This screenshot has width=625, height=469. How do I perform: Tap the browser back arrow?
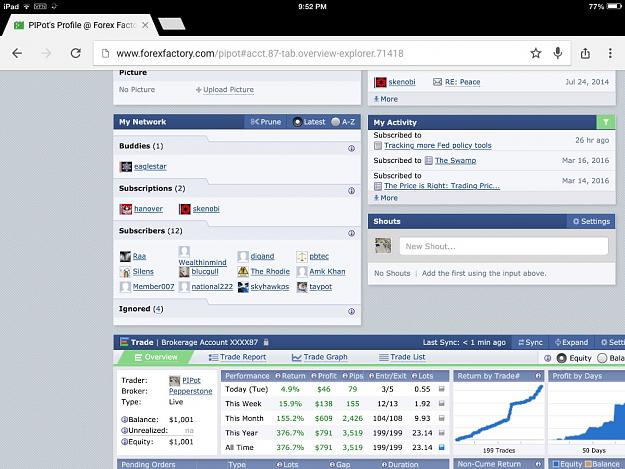point(17,53)
